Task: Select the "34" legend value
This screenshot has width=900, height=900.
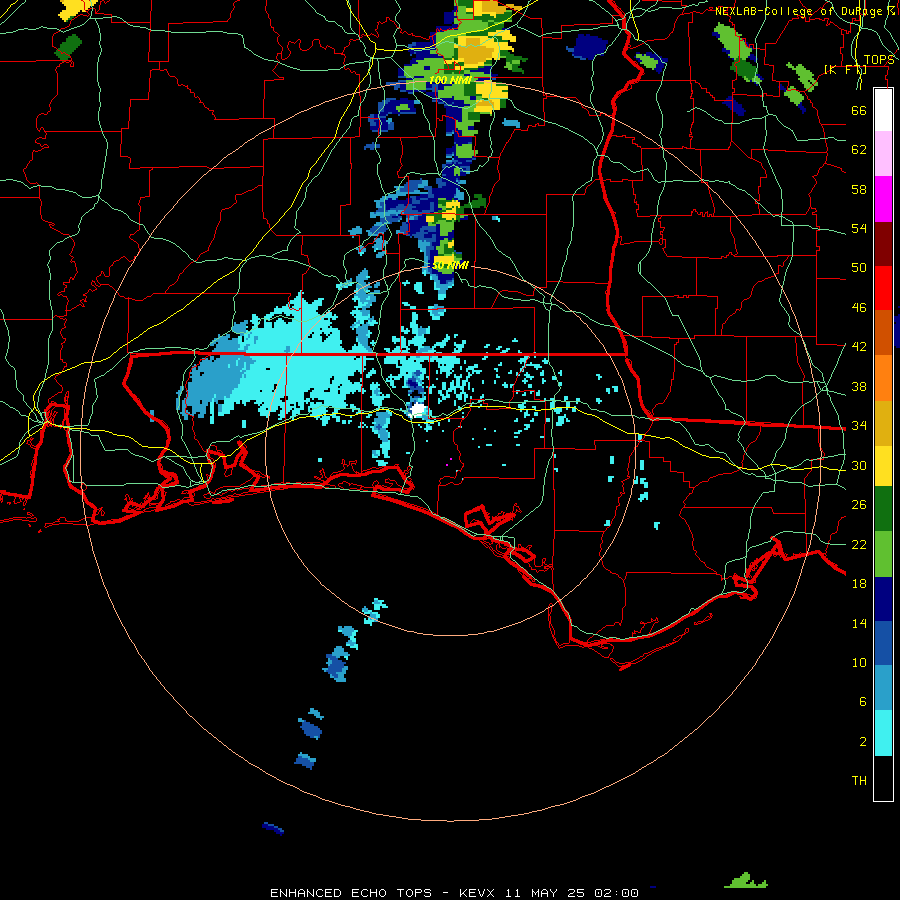Action: point(859,425)
